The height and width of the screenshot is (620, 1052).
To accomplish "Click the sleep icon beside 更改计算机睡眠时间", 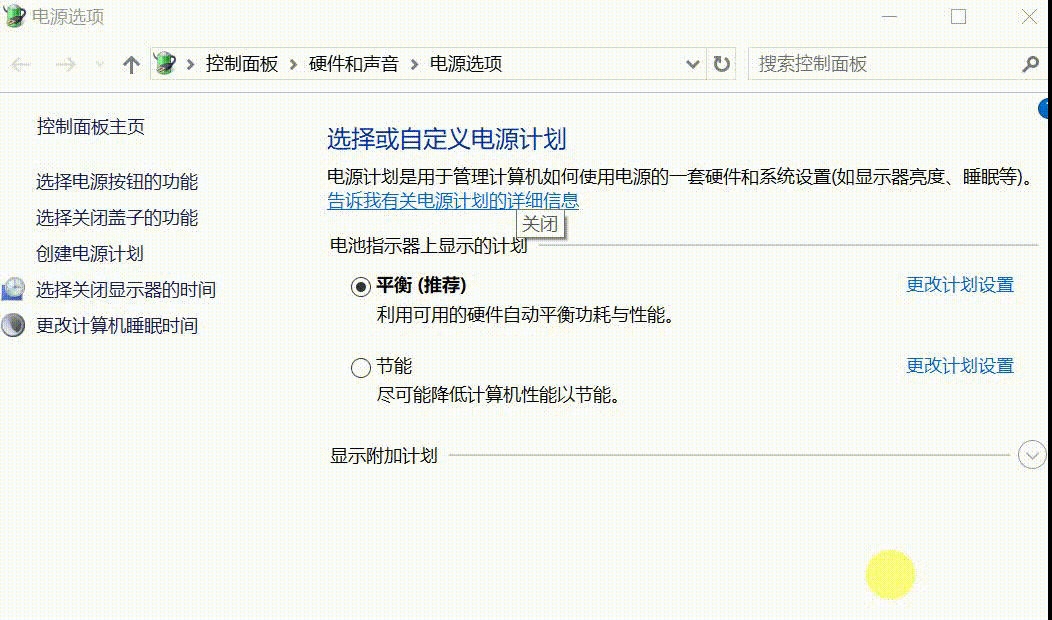I will pos(13,325).
